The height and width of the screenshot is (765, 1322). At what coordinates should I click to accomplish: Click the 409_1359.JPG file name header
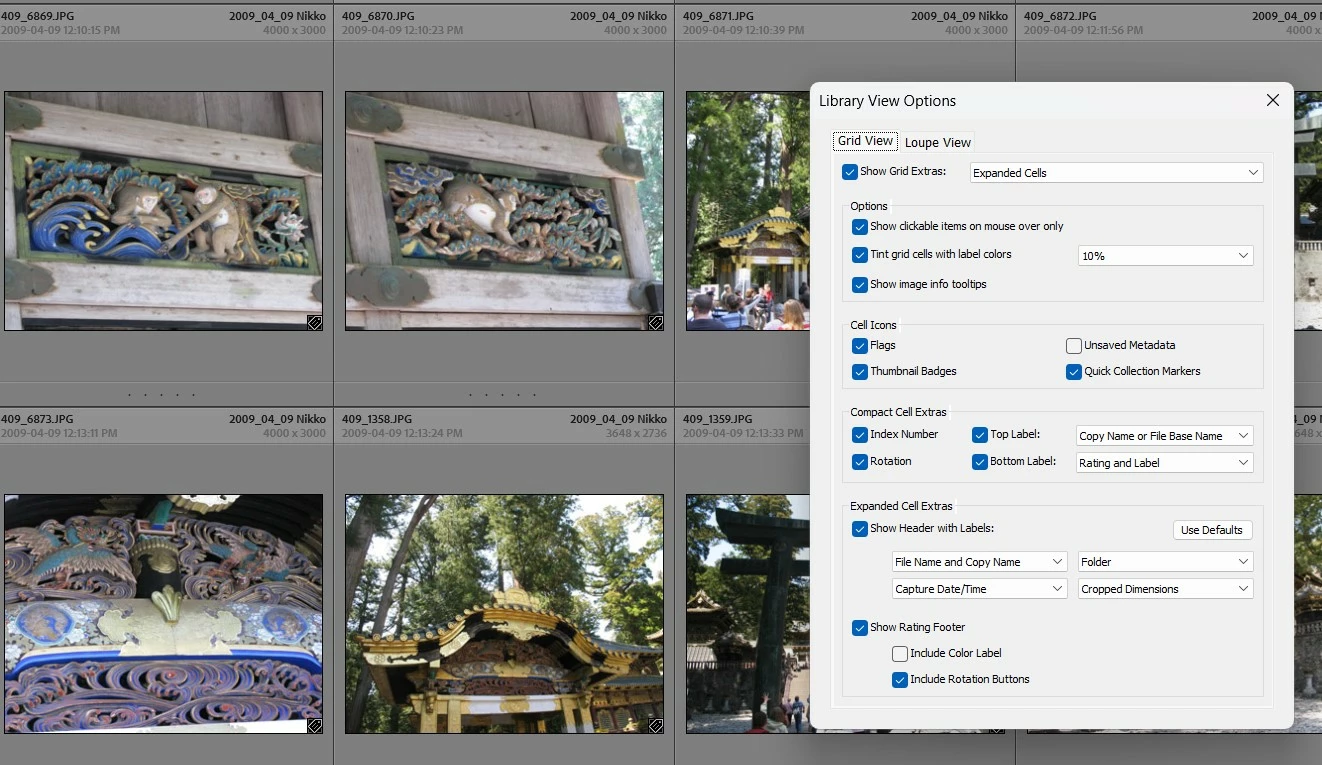(x=718, y=419)
